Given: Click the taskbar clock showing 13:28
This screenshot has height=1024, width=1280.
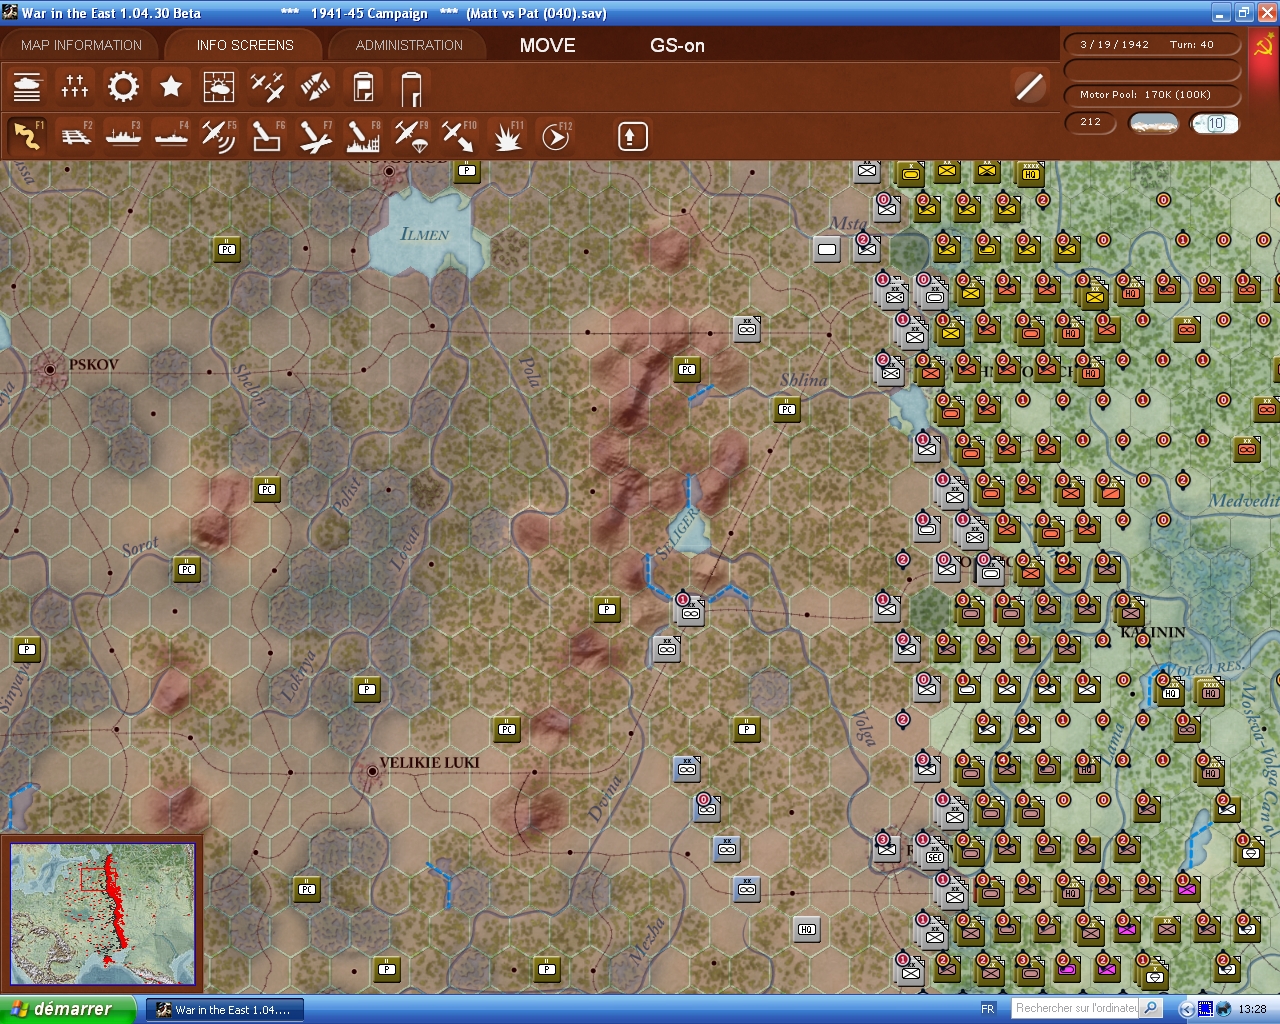Looking at the screenshot, I should click(1252, 1009).
